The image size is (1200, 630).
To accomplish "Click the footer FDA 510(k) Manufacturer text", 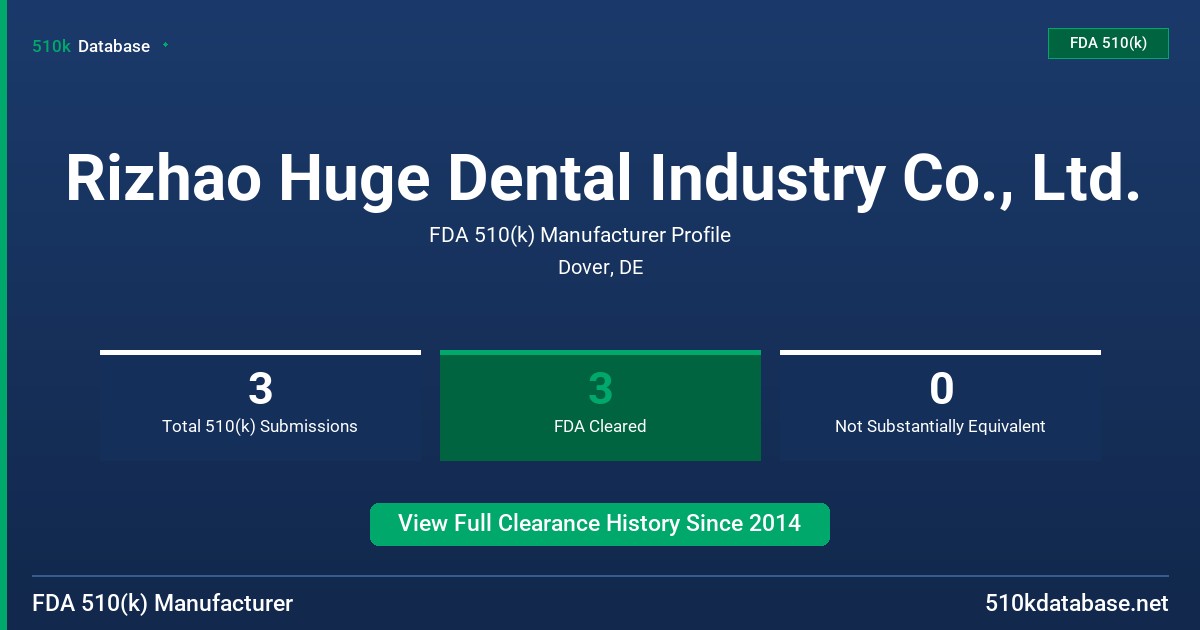I will 163,604.
